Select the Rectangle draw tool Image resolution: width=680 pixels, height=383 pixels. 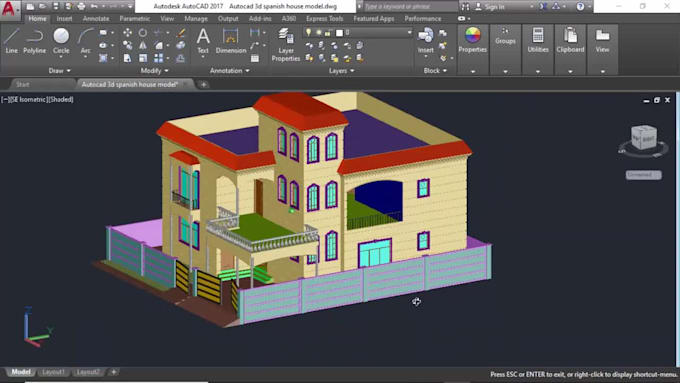pos(103,33)
